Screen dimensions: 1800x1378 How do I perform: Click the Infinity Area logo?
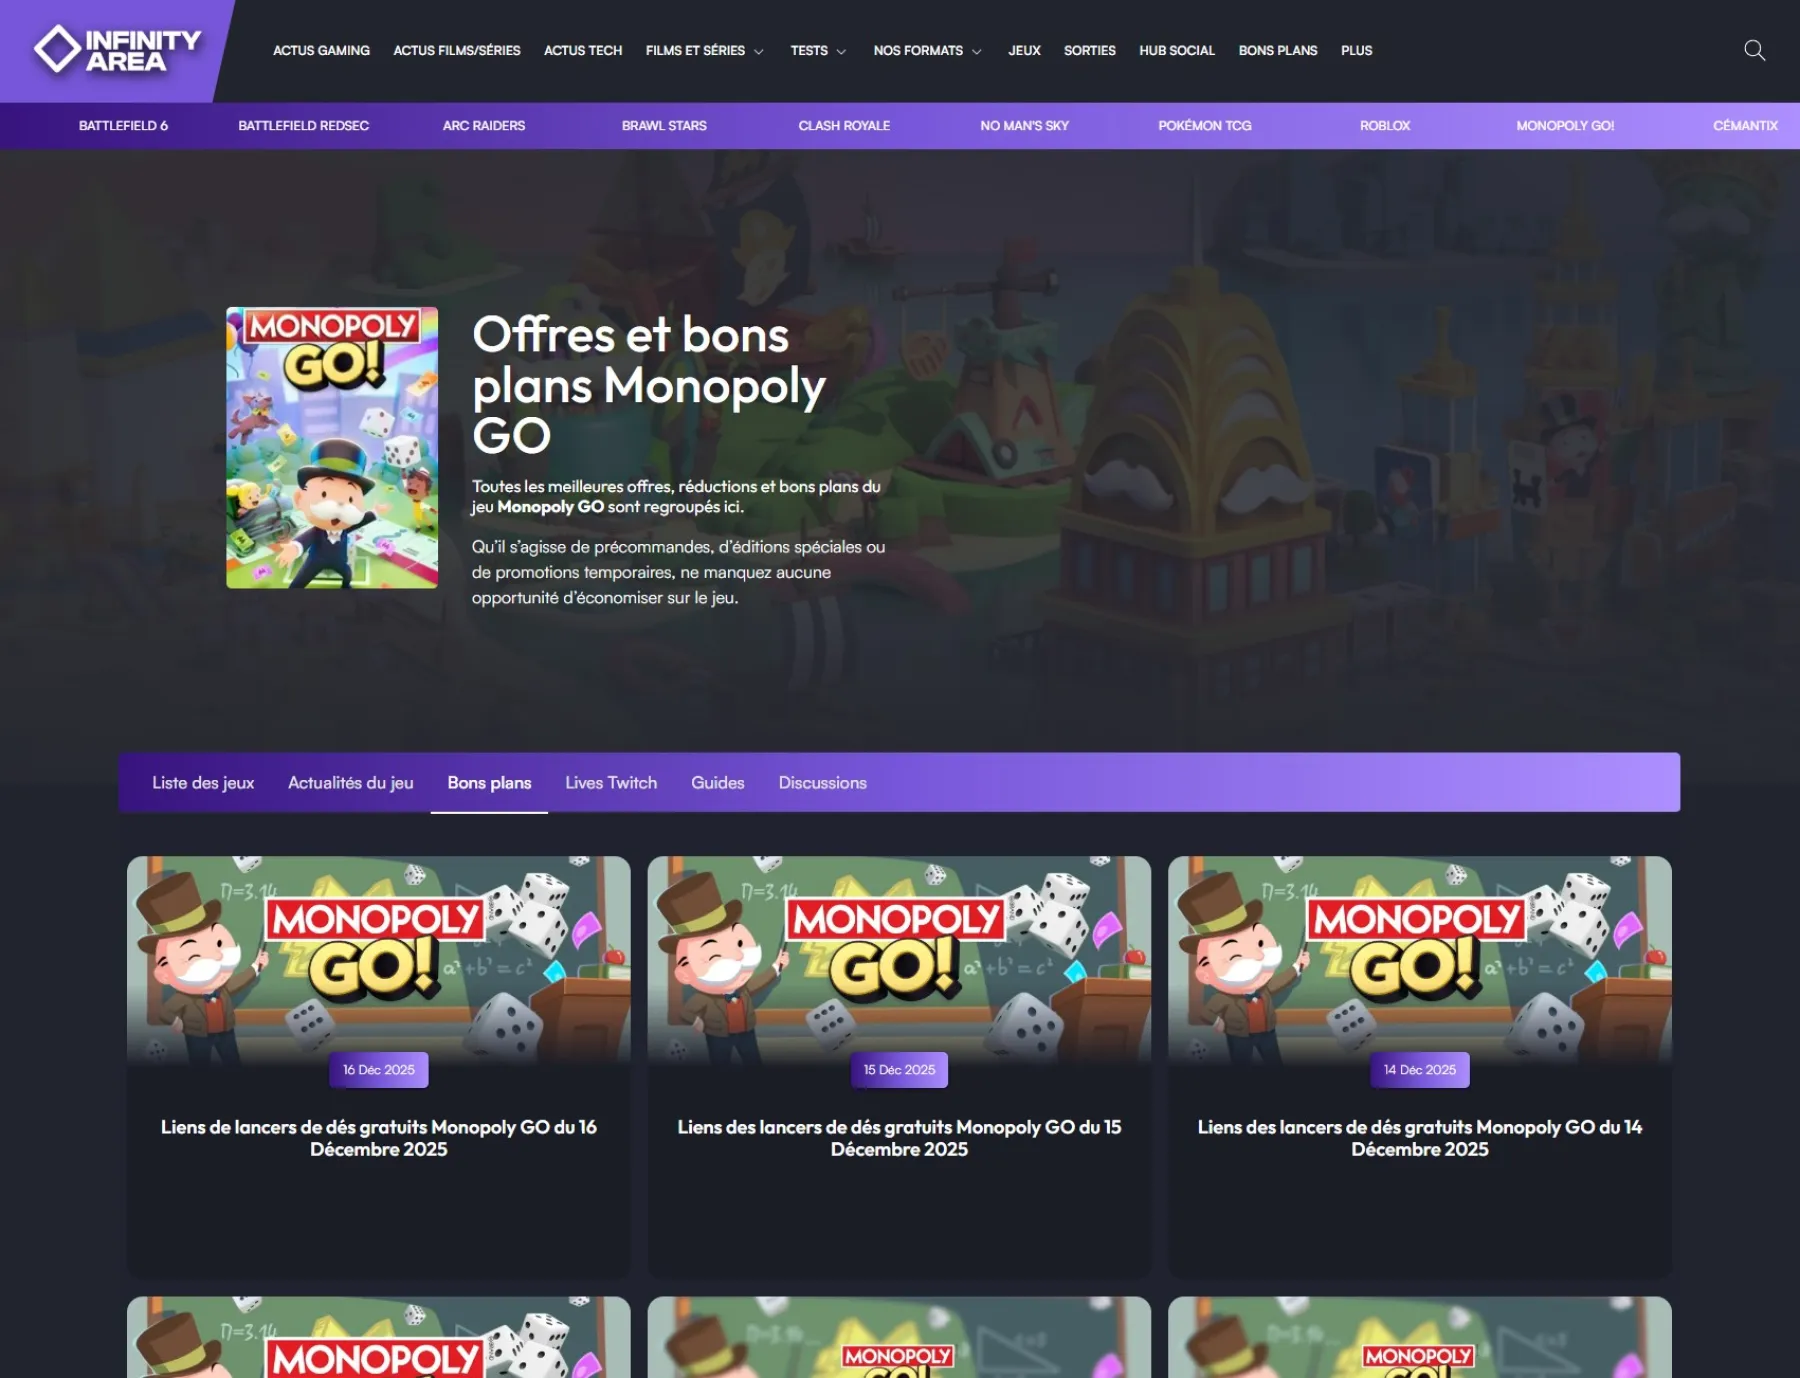pos(117,50)
